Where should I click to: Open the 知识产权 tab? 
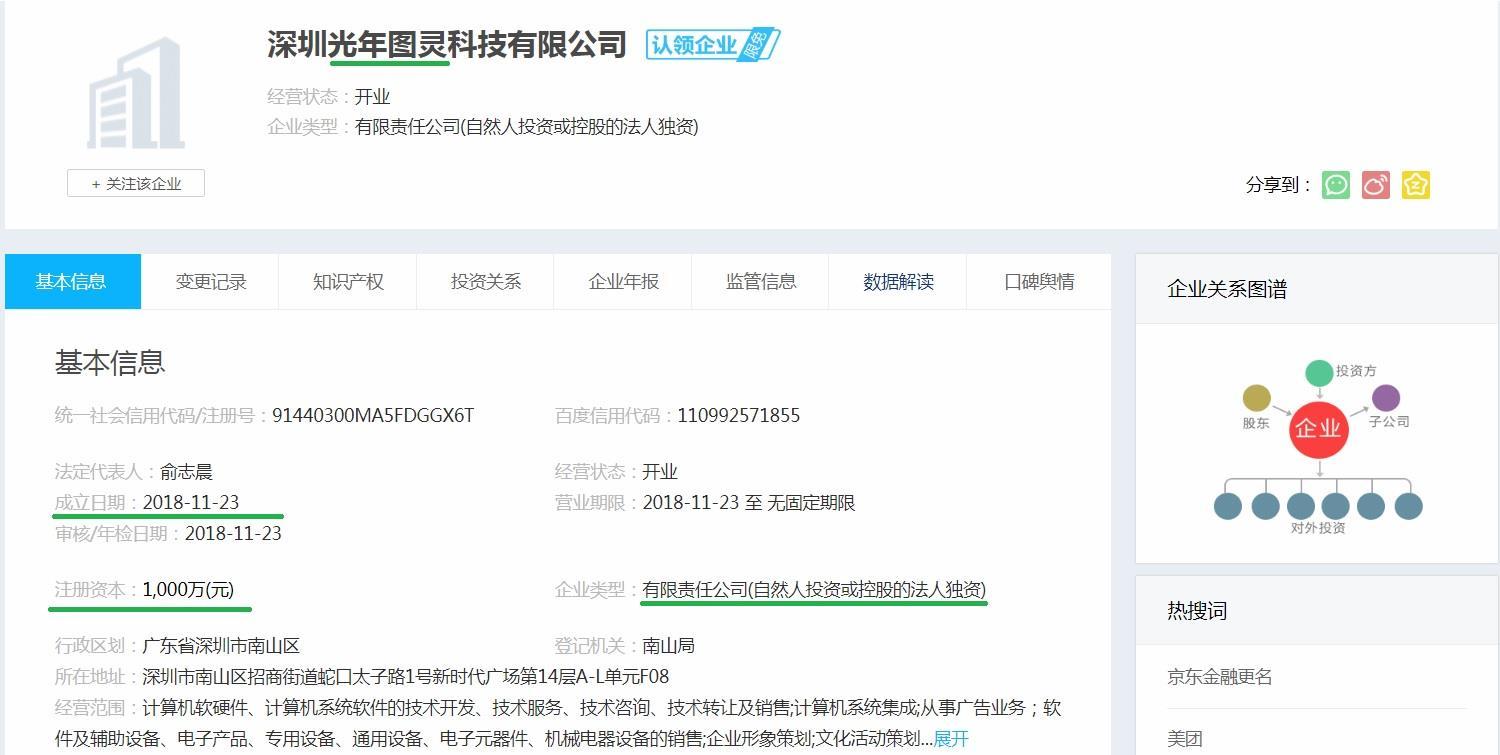point(347,281)
